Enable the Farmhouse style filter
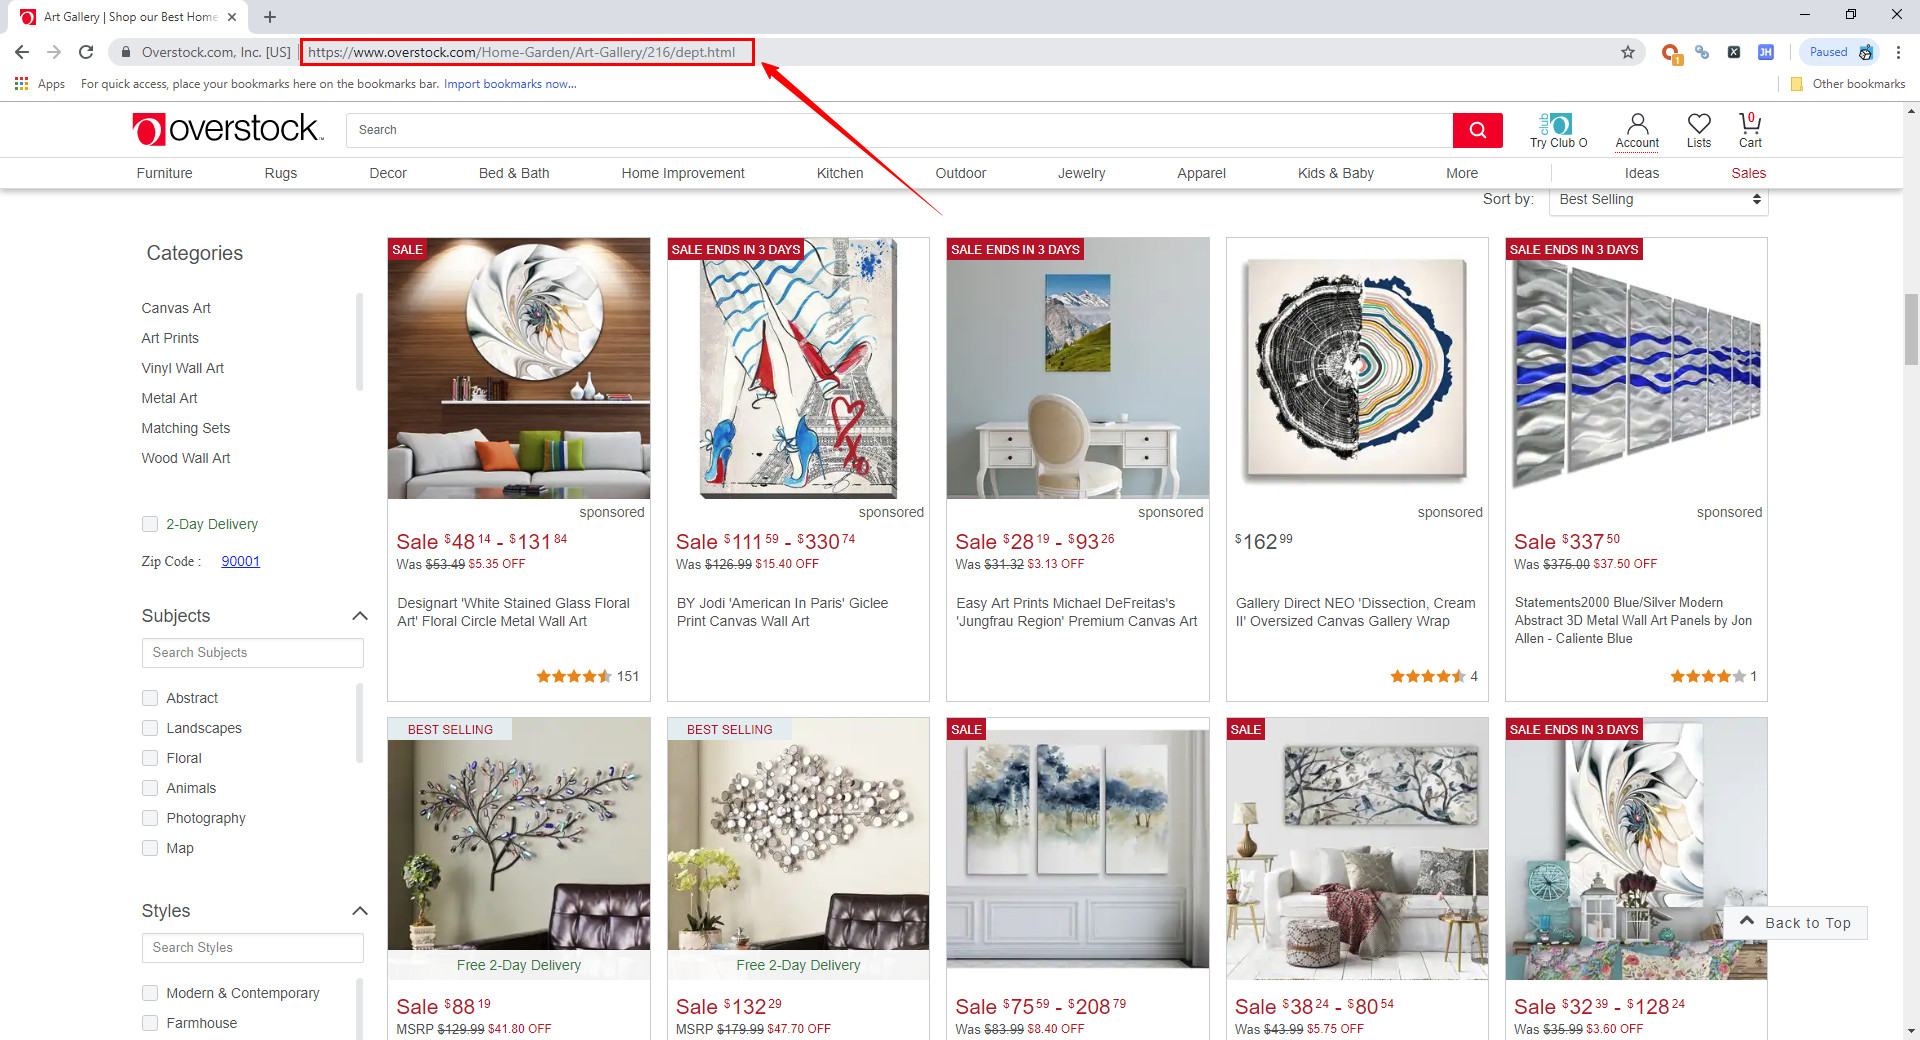The image size is (1920, 1040). [150, 1023]
